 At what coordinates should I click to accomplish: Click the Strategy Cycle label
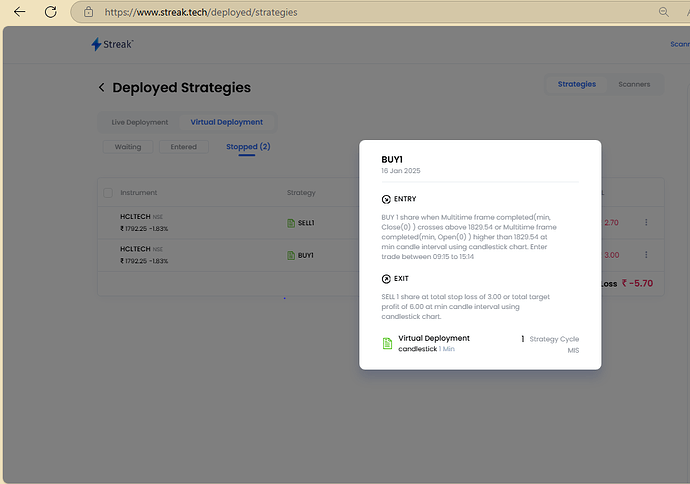[x=554, y=339]
